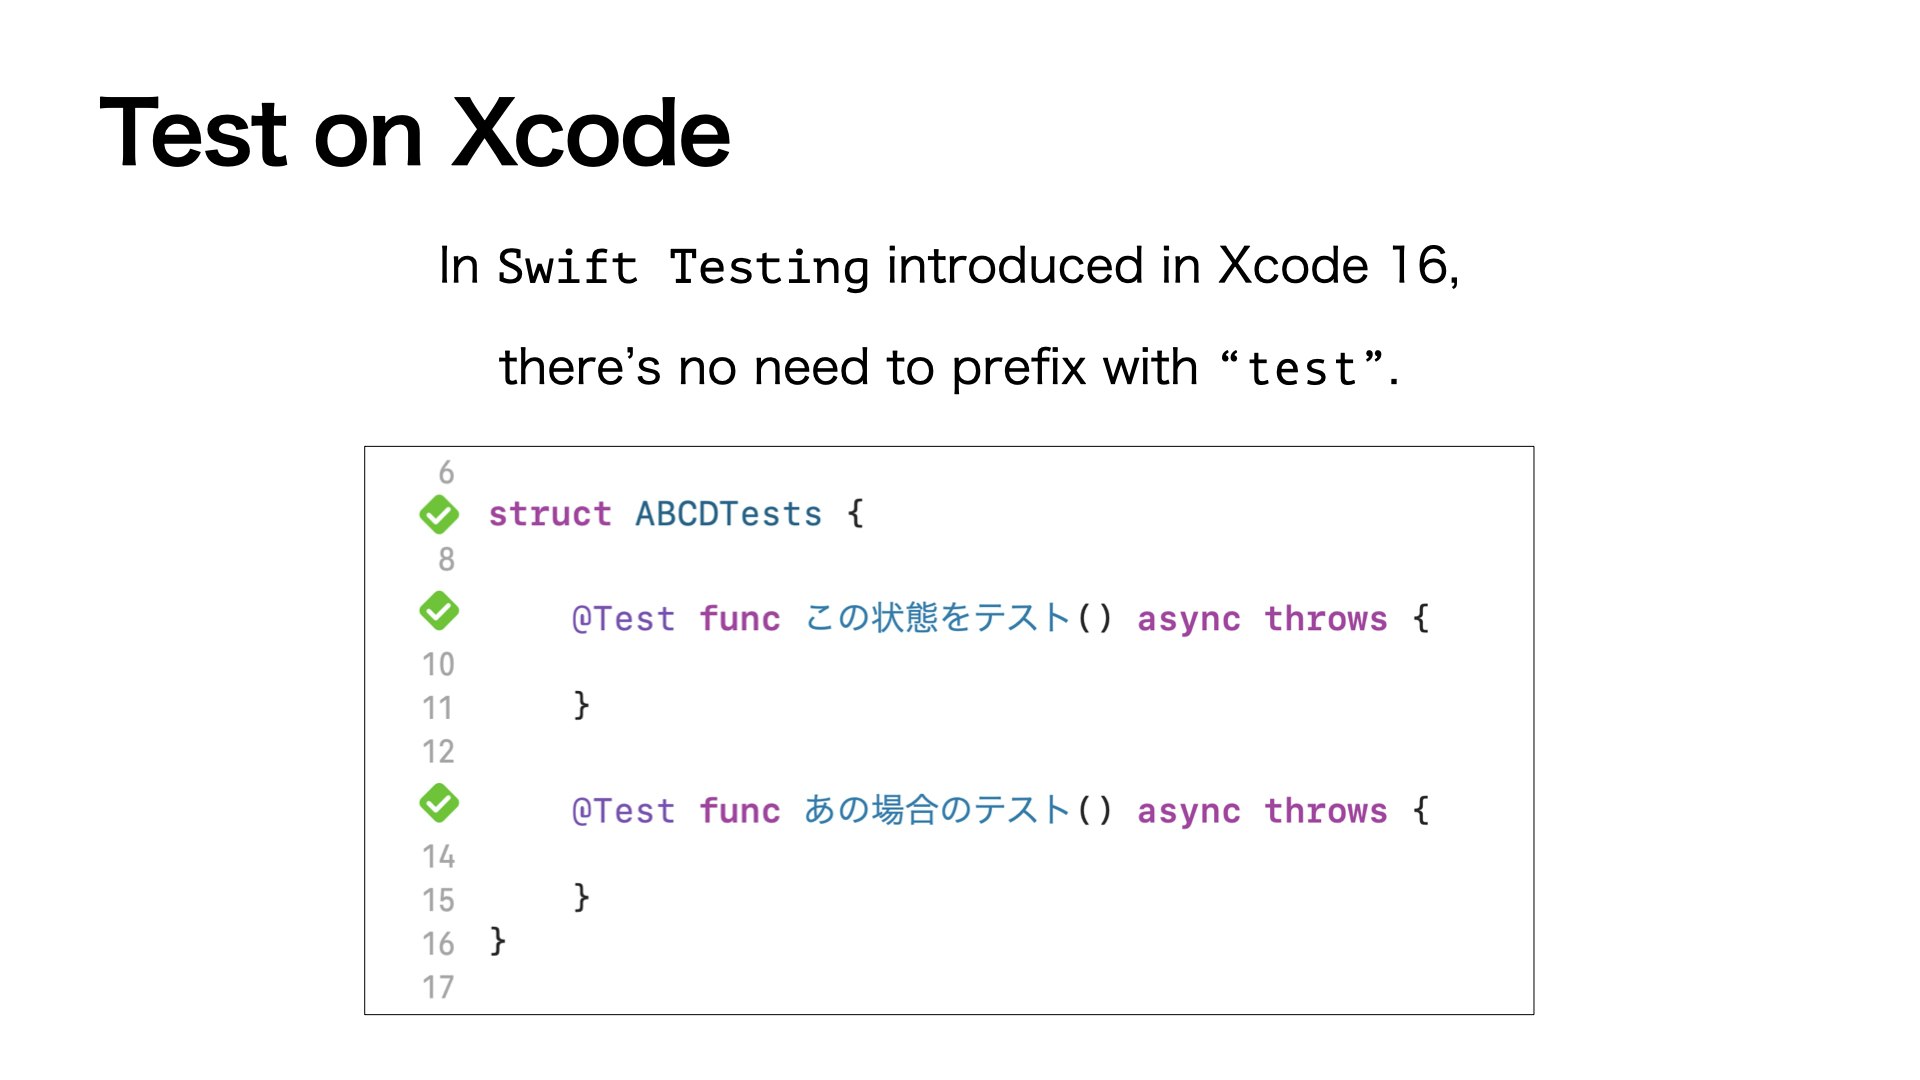Click the async keyword on line 9
1920x1080 pixels.
click(x=1188, y=619)
